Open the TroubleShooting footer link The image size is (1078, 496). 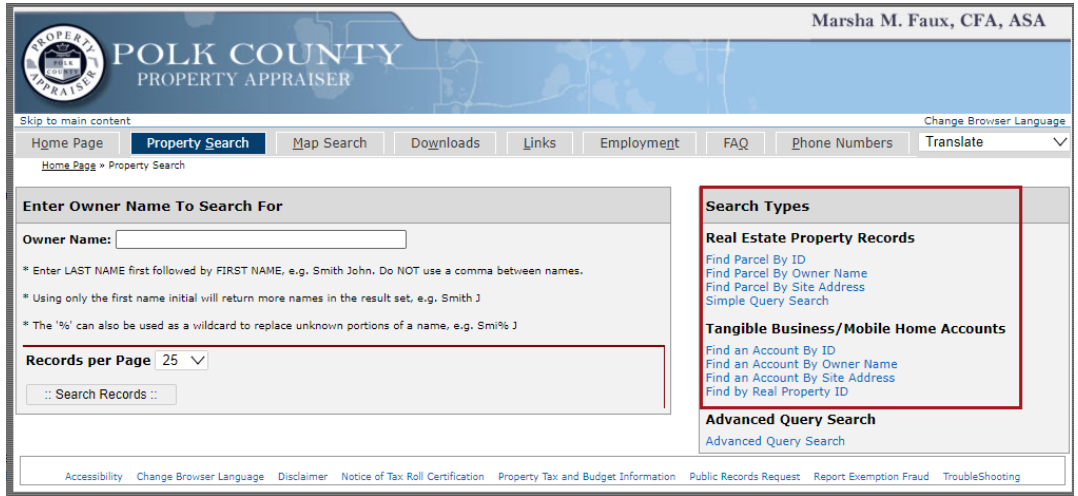tap(981, 476)
